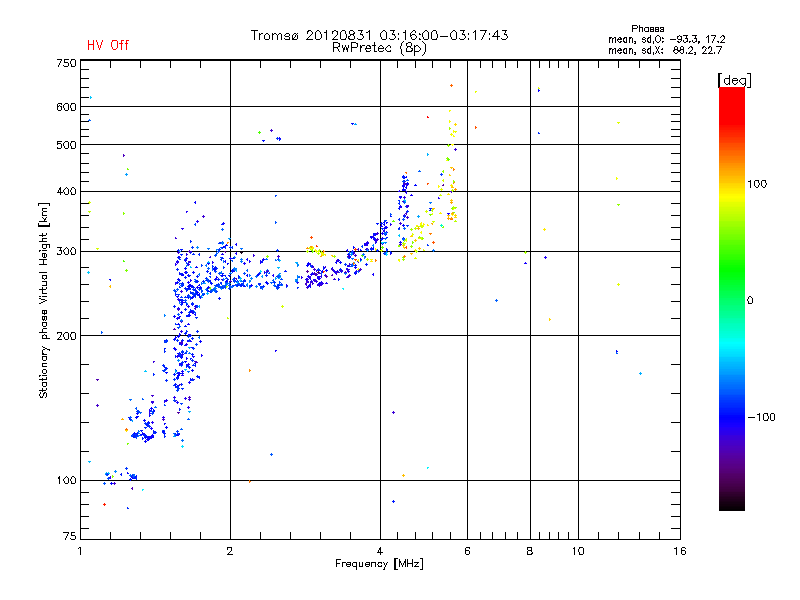Click the y-axis '200' tick label
The image size is (800, 600).
point(66,336)
